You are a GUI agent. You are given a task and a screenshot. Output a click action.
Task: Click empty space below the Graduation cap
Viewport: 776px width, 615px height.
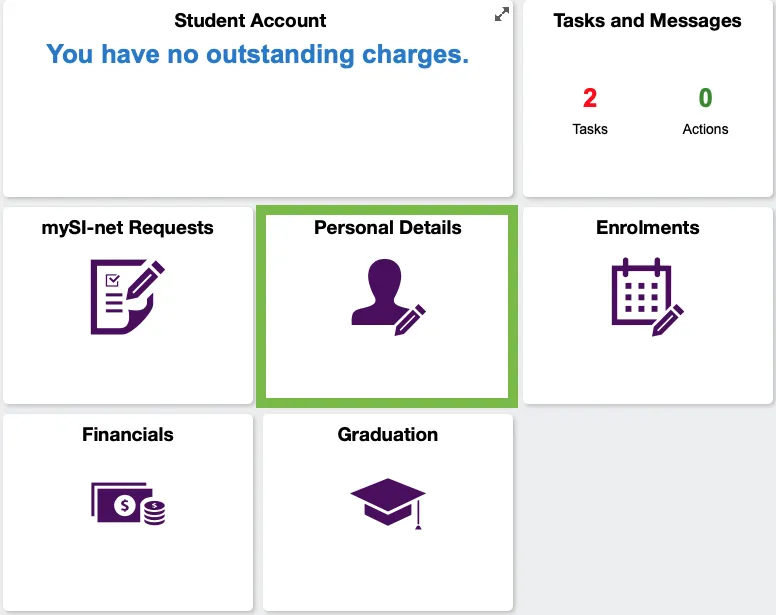click(x=388, y=569)
